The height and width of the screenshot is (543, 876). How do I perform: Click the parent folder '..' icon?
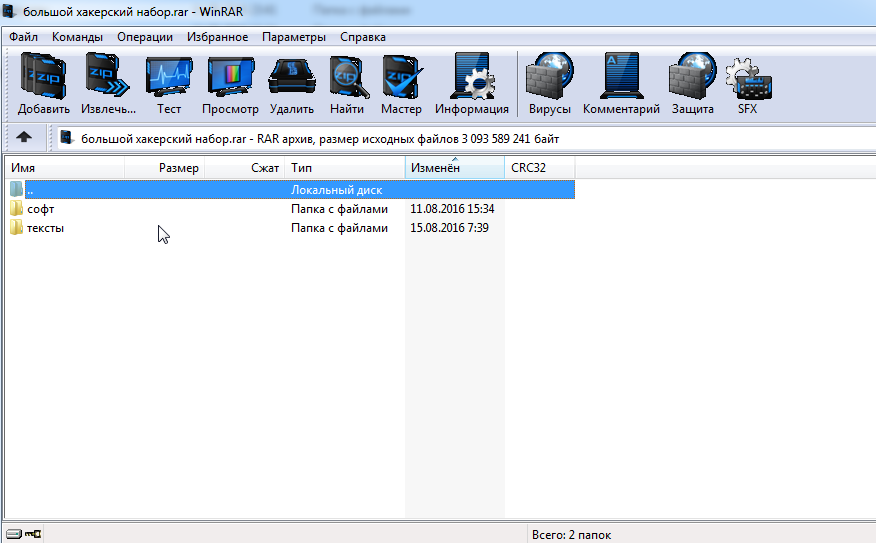coord(16,189)
